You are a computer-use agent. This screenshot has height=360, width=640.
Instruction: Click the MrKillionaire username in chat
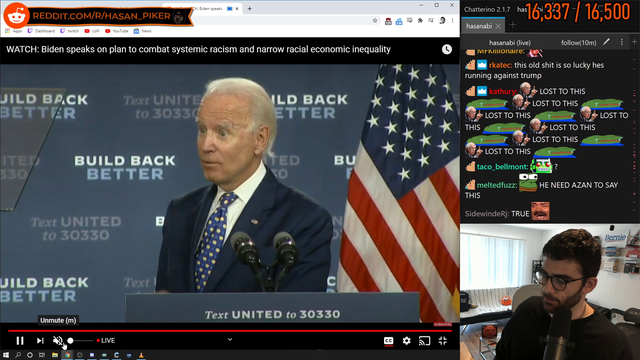coord(500,51)
